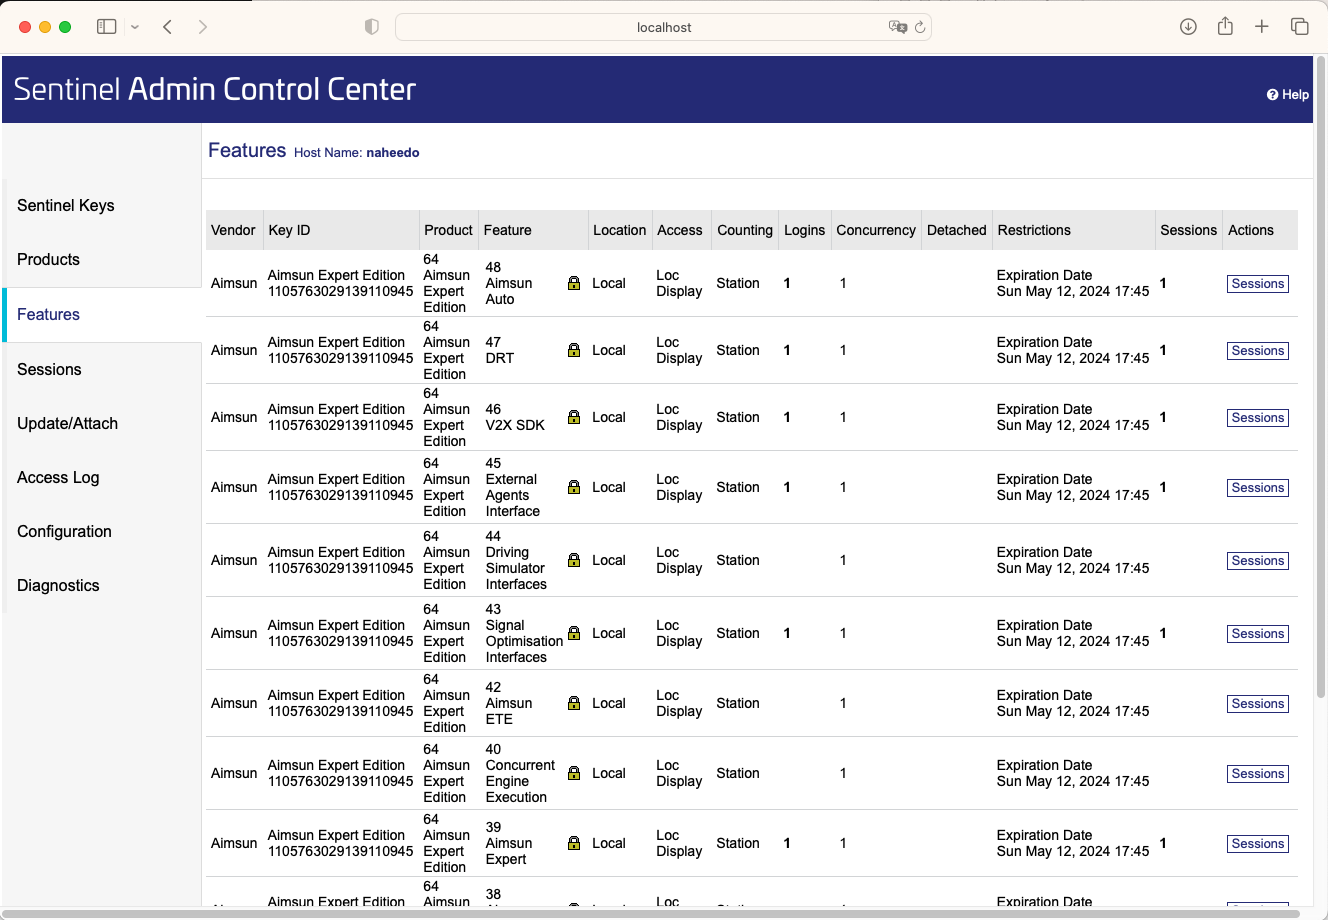Screen dimensions: 1328x920
Task: Open the Safari downloads icon
Action: [1188, 27]
